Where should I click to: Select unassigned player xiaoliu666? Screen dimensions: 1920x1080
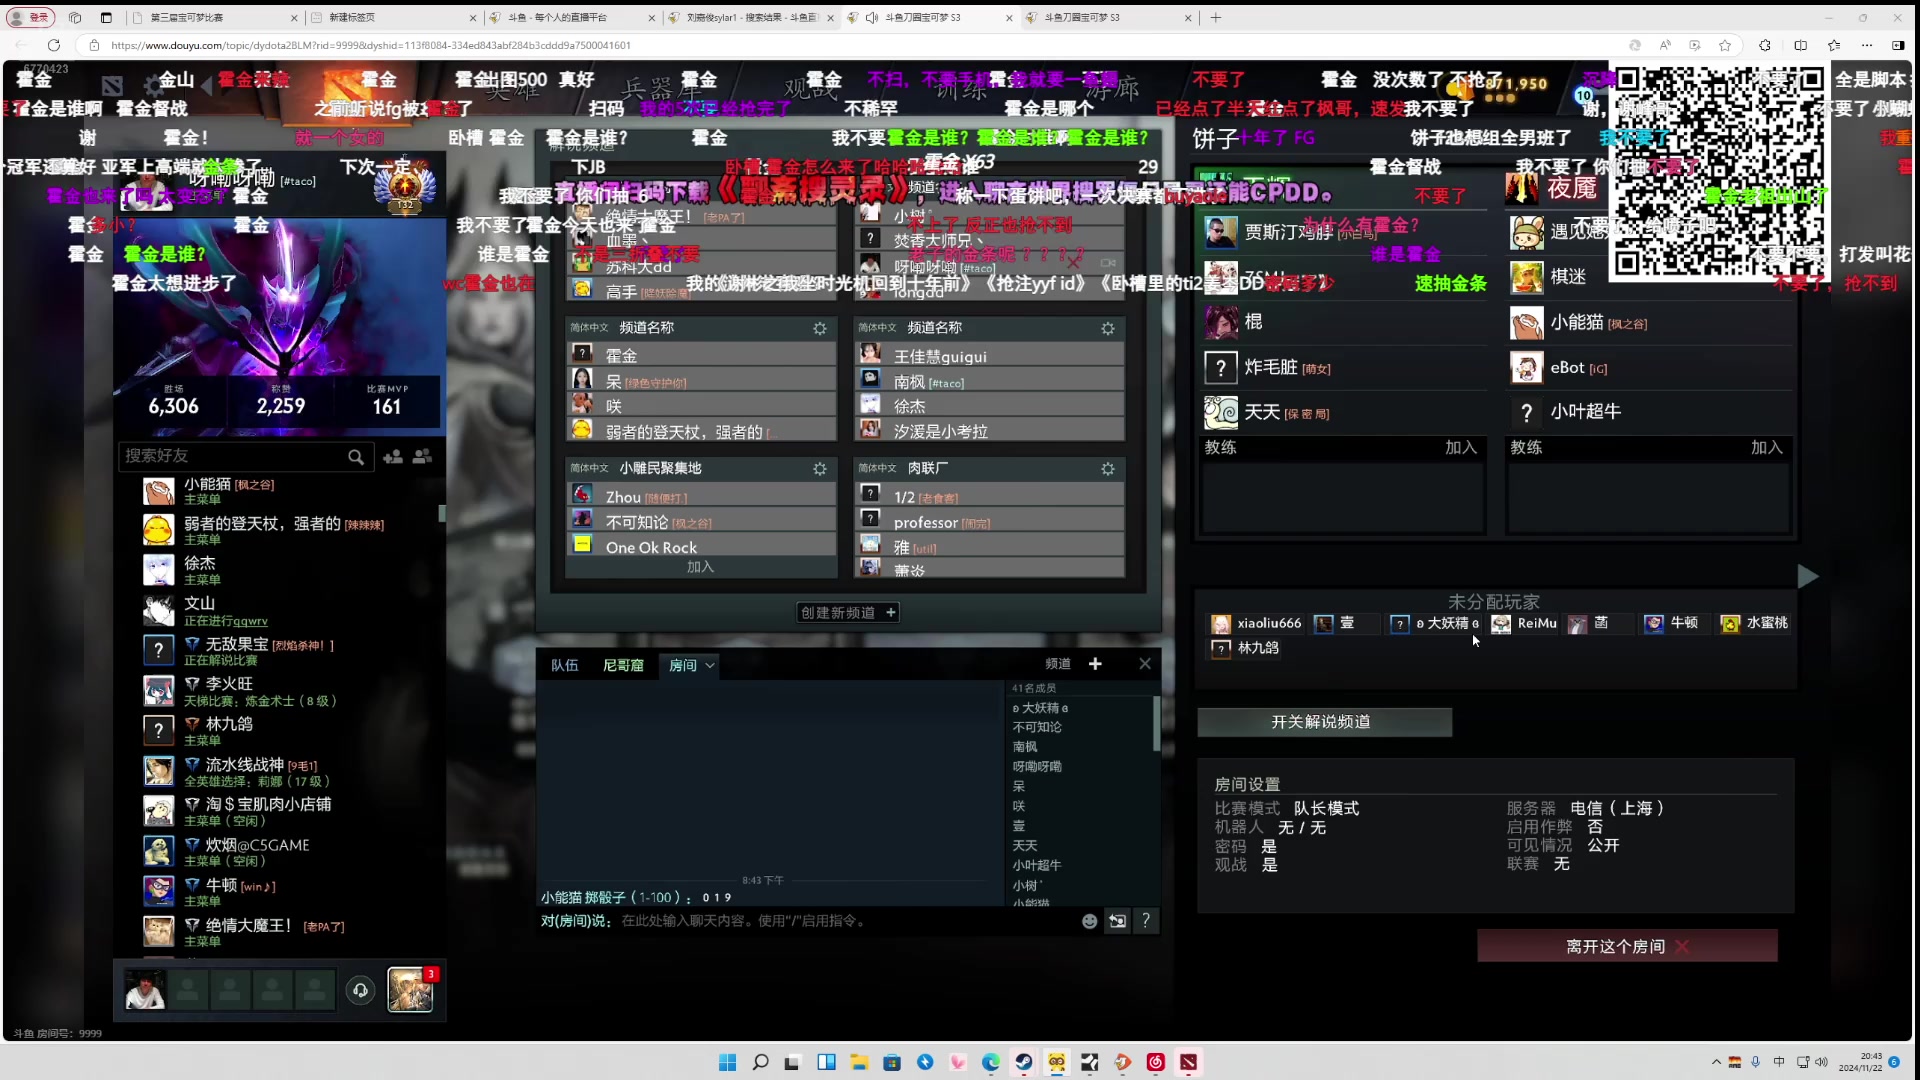click(1255, 623)
